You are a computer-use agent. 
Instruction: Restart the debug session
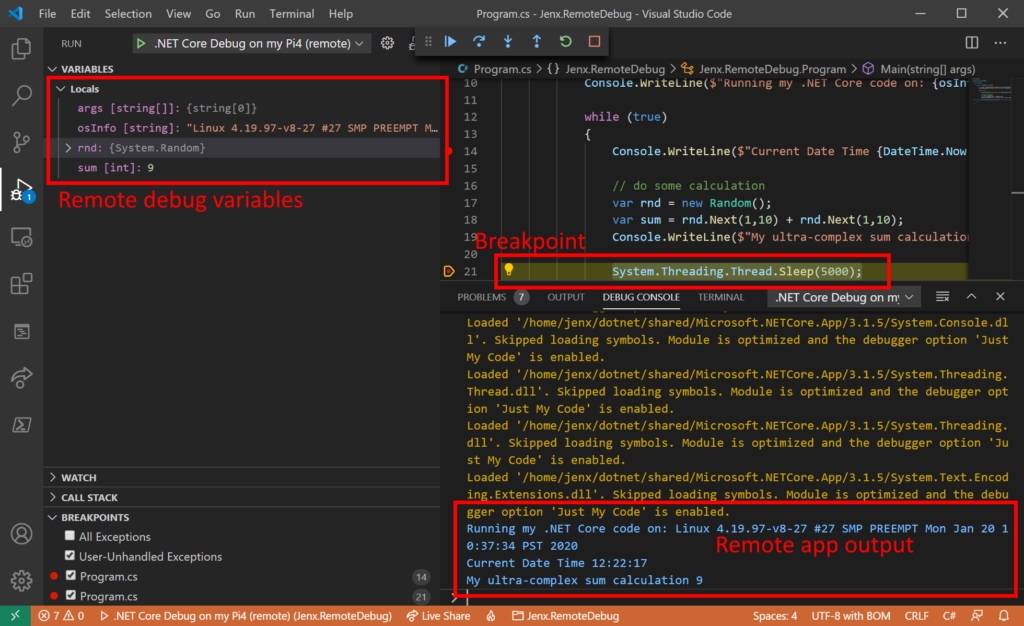[x=566, y=42]
